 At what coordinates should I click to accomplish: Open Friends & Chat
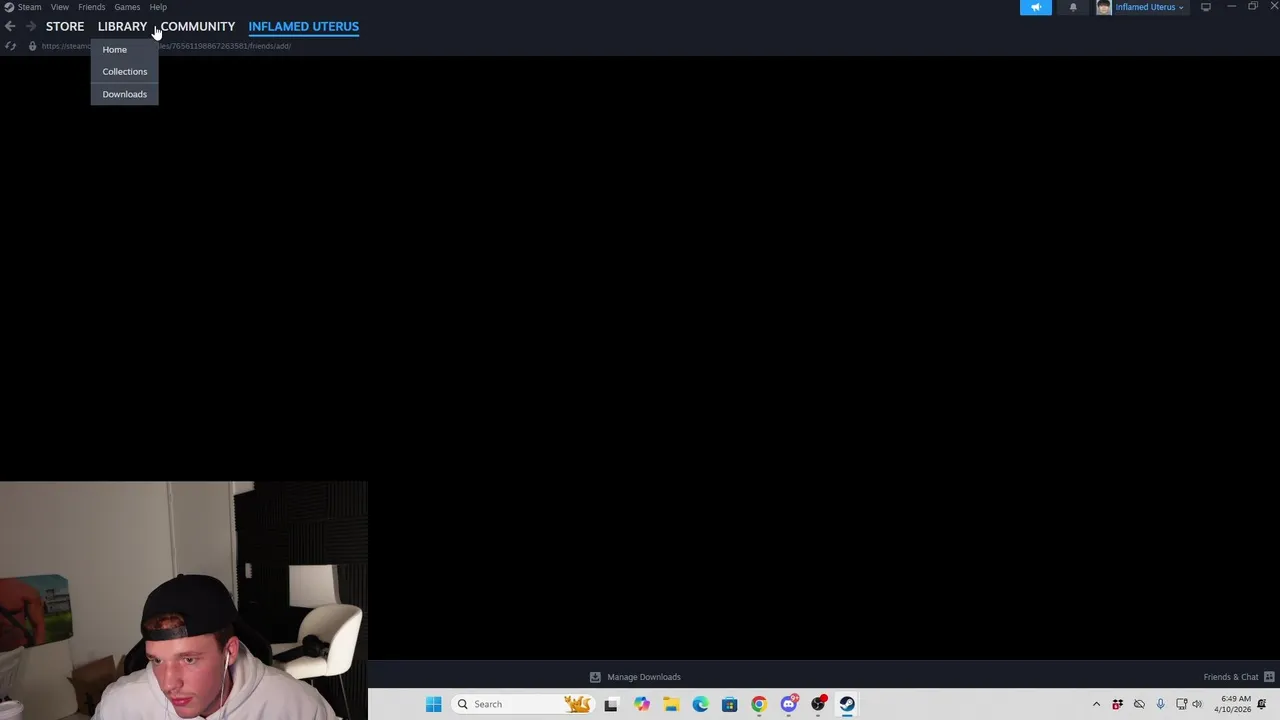pos(1231,677)
